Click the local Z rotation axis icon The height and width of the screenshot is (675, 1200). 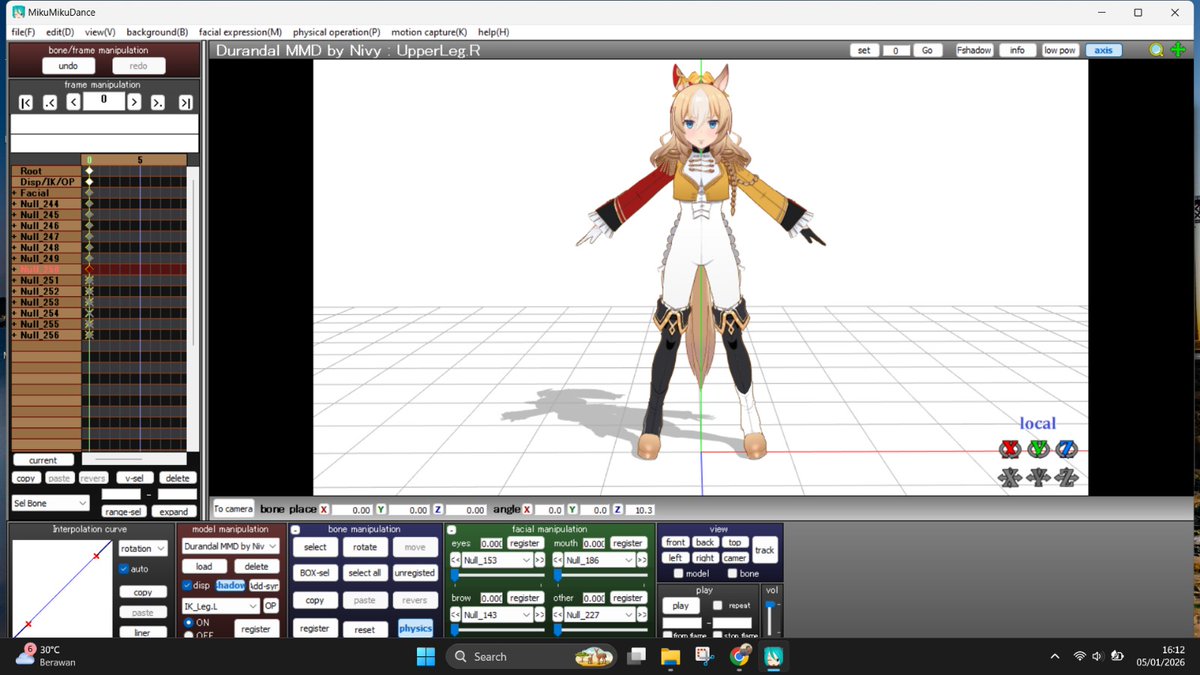[1067, 449]
